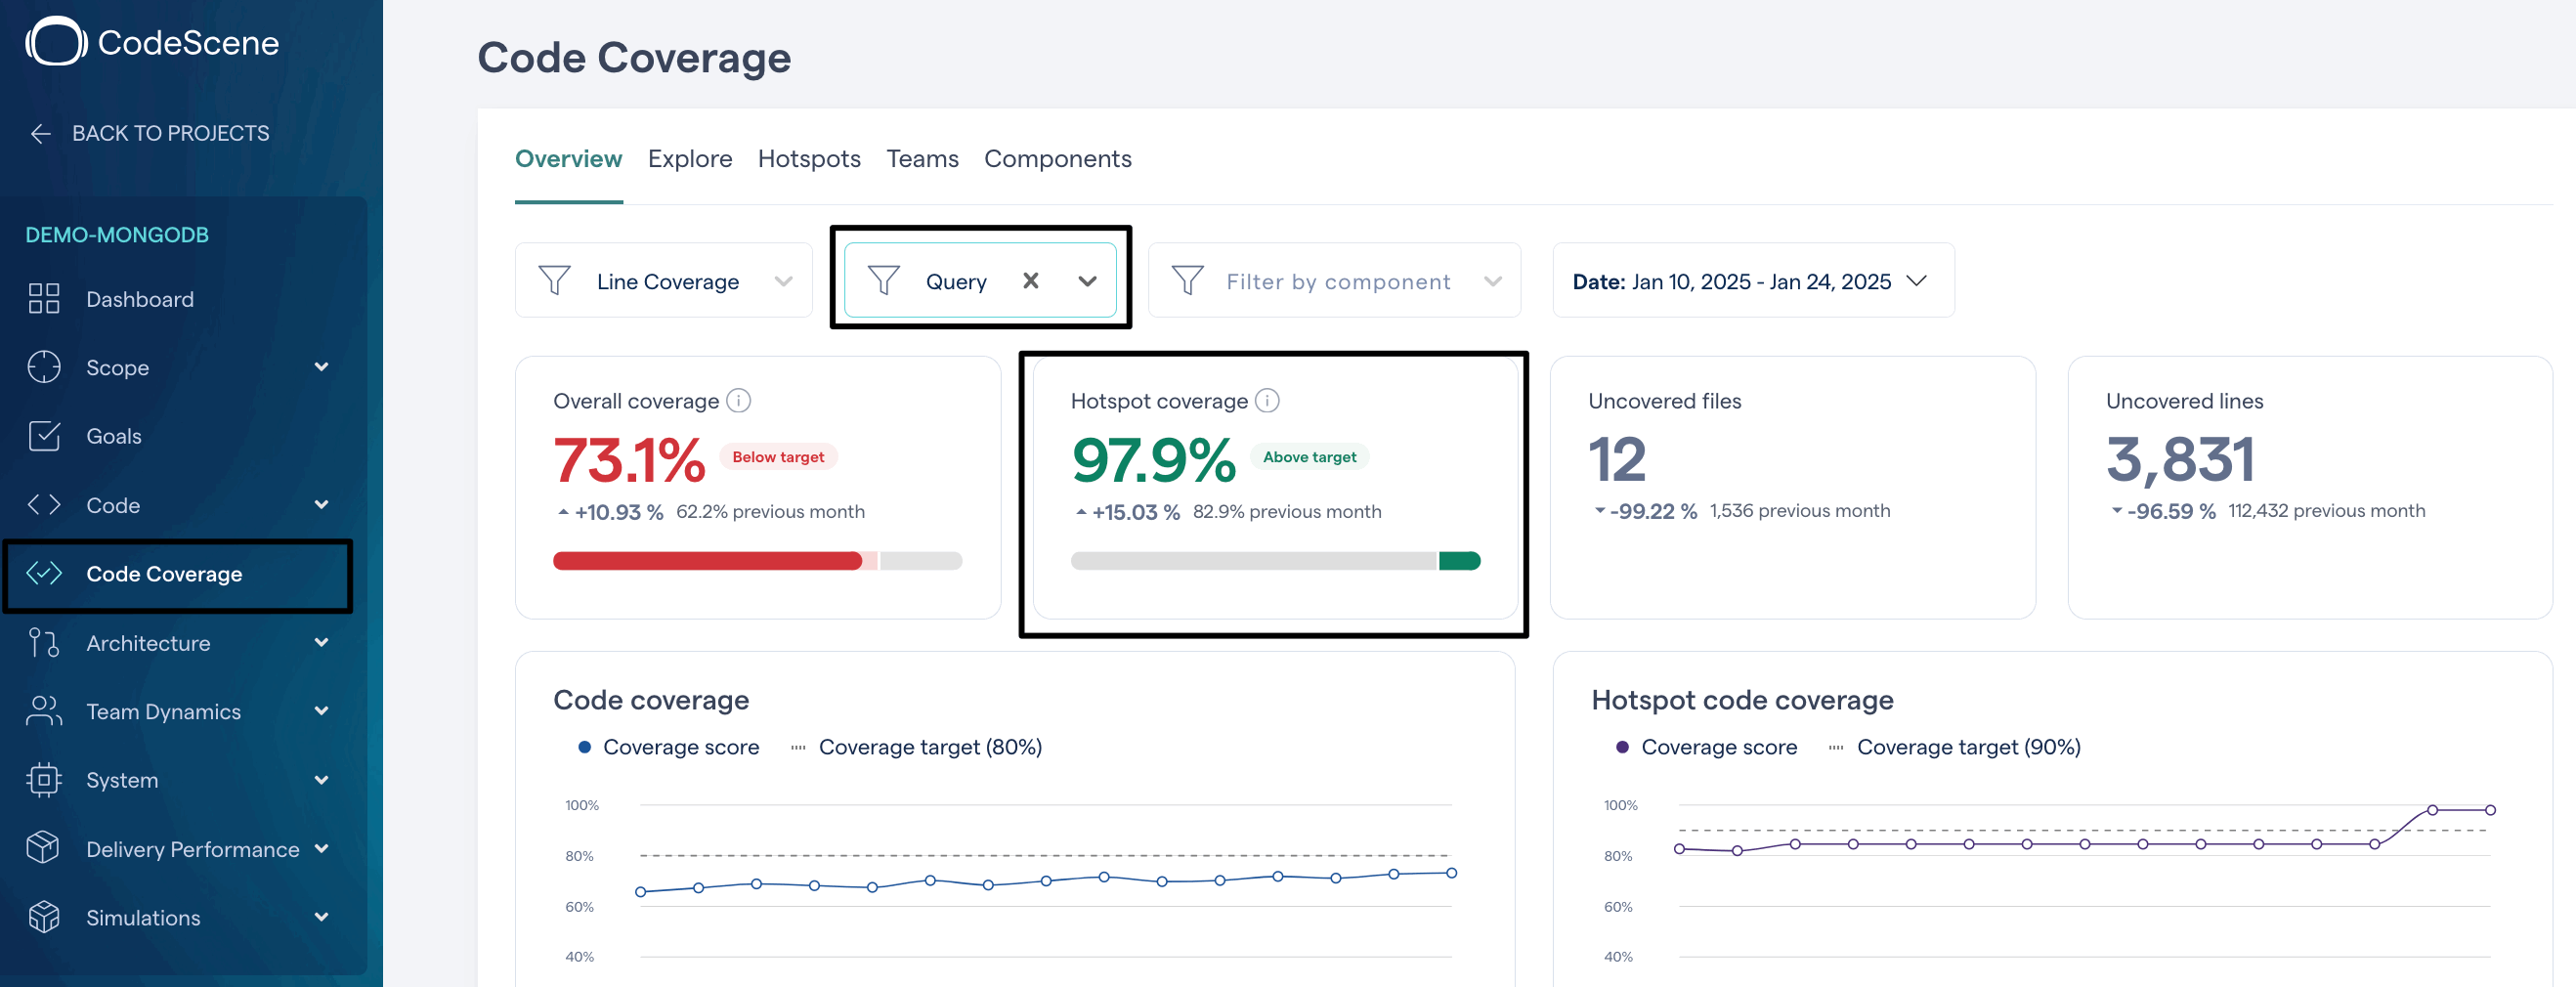The width and height of the screenshot is (2576, 987).
Task: Click the Overall coverage info icon
Action: coord(738,400)
